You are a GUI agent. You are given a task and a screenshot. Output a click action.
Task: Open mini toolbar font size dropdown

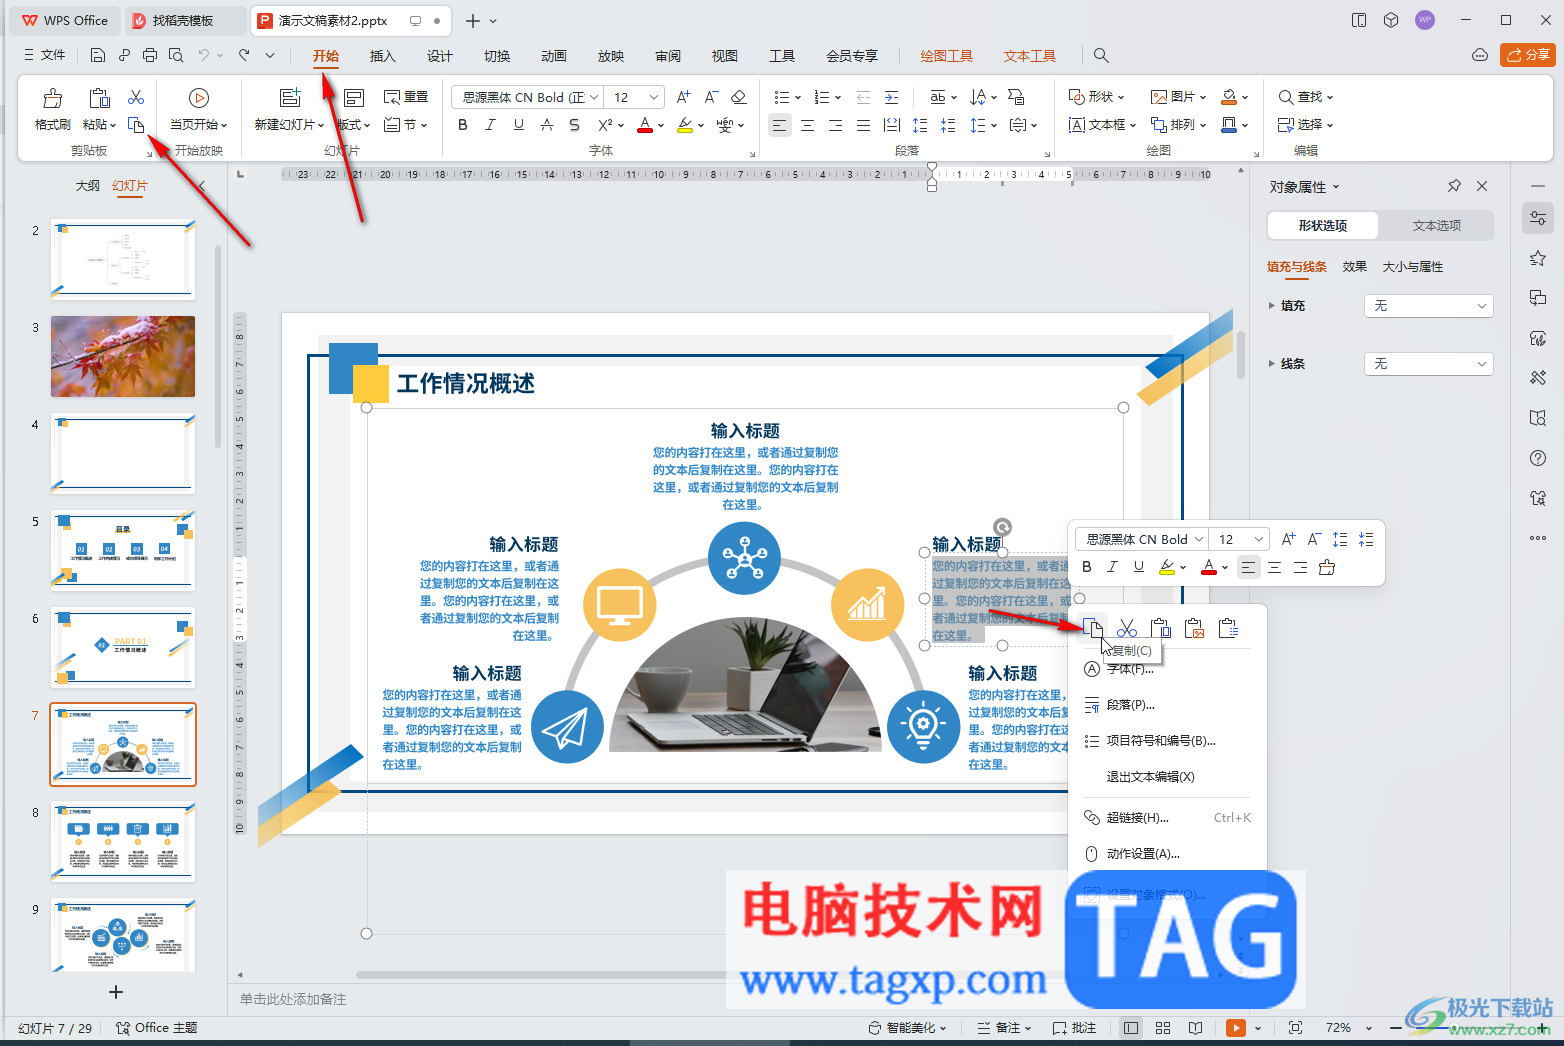pyautogui.click(x=1259, y=539)
